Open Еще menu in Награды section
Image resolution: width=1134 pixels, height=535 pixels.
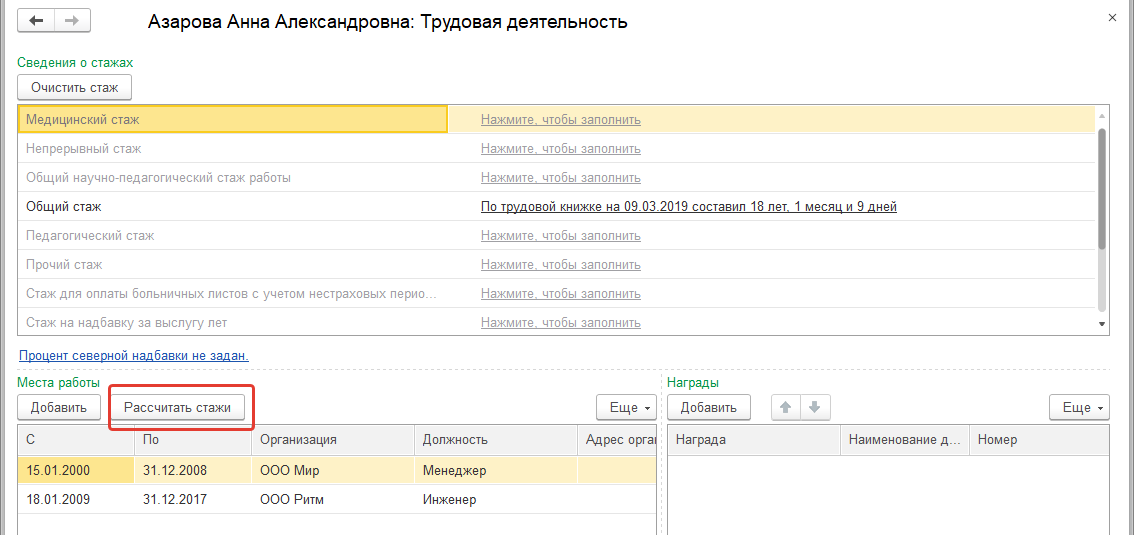point(1079,407)
